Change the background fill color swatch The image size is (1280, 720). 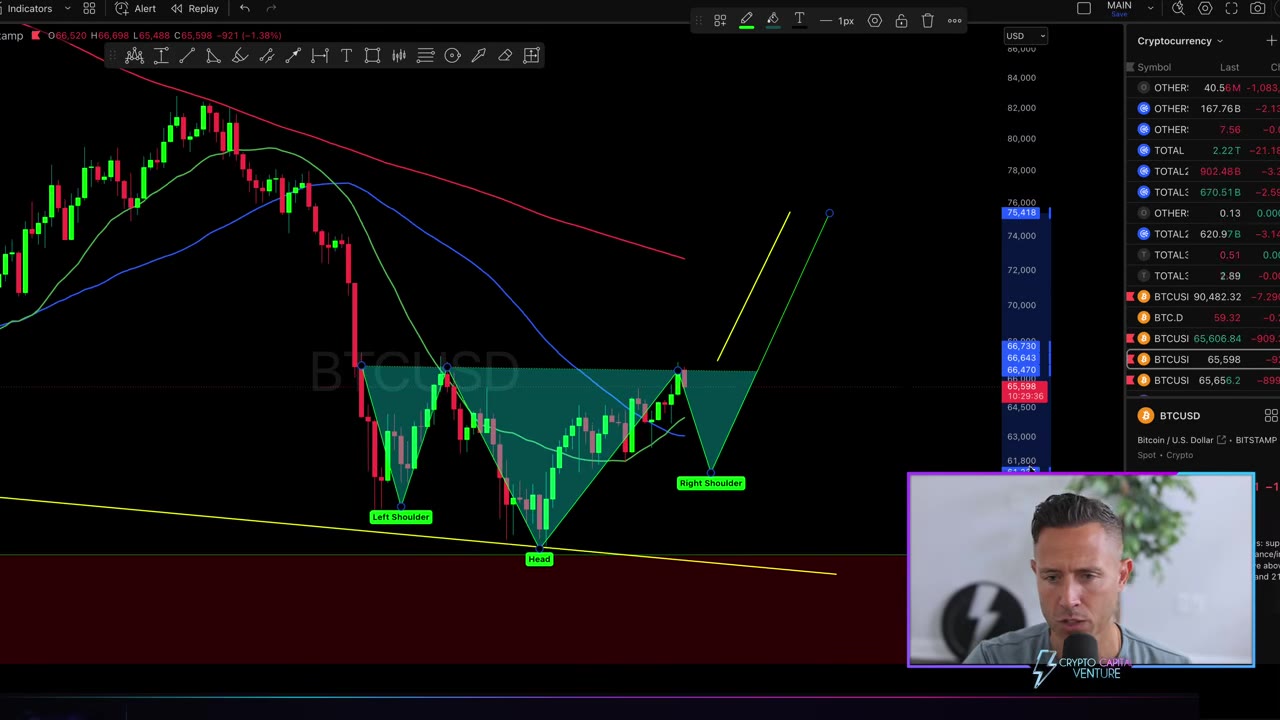773,20
